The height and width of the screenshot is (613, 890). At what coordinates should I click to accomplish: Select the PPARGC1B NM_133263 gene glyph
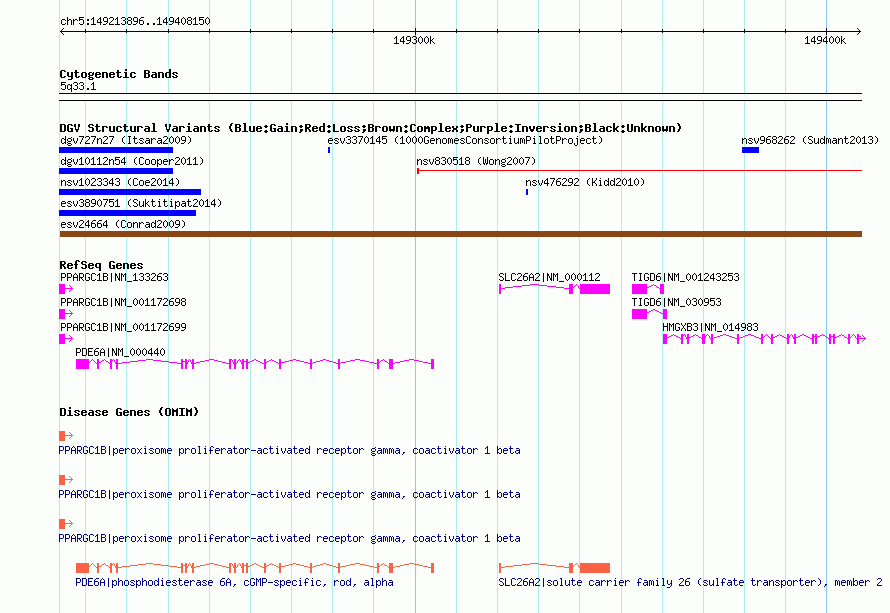point(66,289)
